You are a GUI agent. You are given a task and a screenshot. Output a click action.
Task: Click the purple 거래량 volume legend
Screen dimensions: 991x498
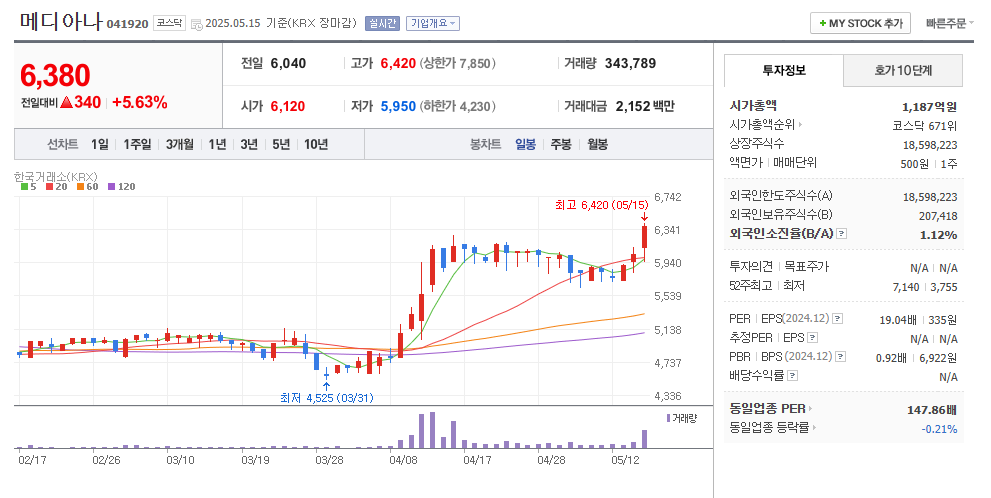pos(681,418)
